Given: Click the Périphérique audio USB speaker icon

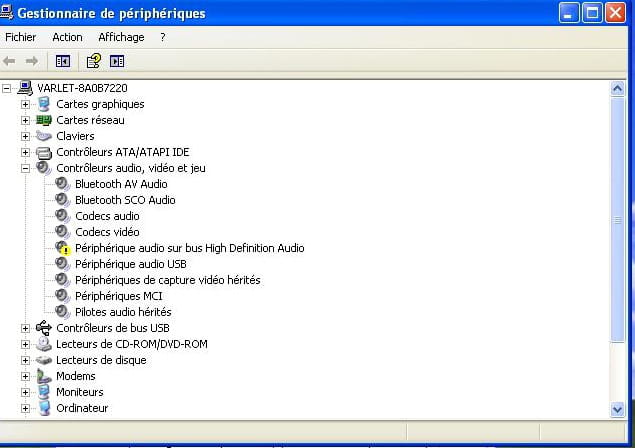Looking at the screenshot, I should pyautogui.click(x=62, y=264).
